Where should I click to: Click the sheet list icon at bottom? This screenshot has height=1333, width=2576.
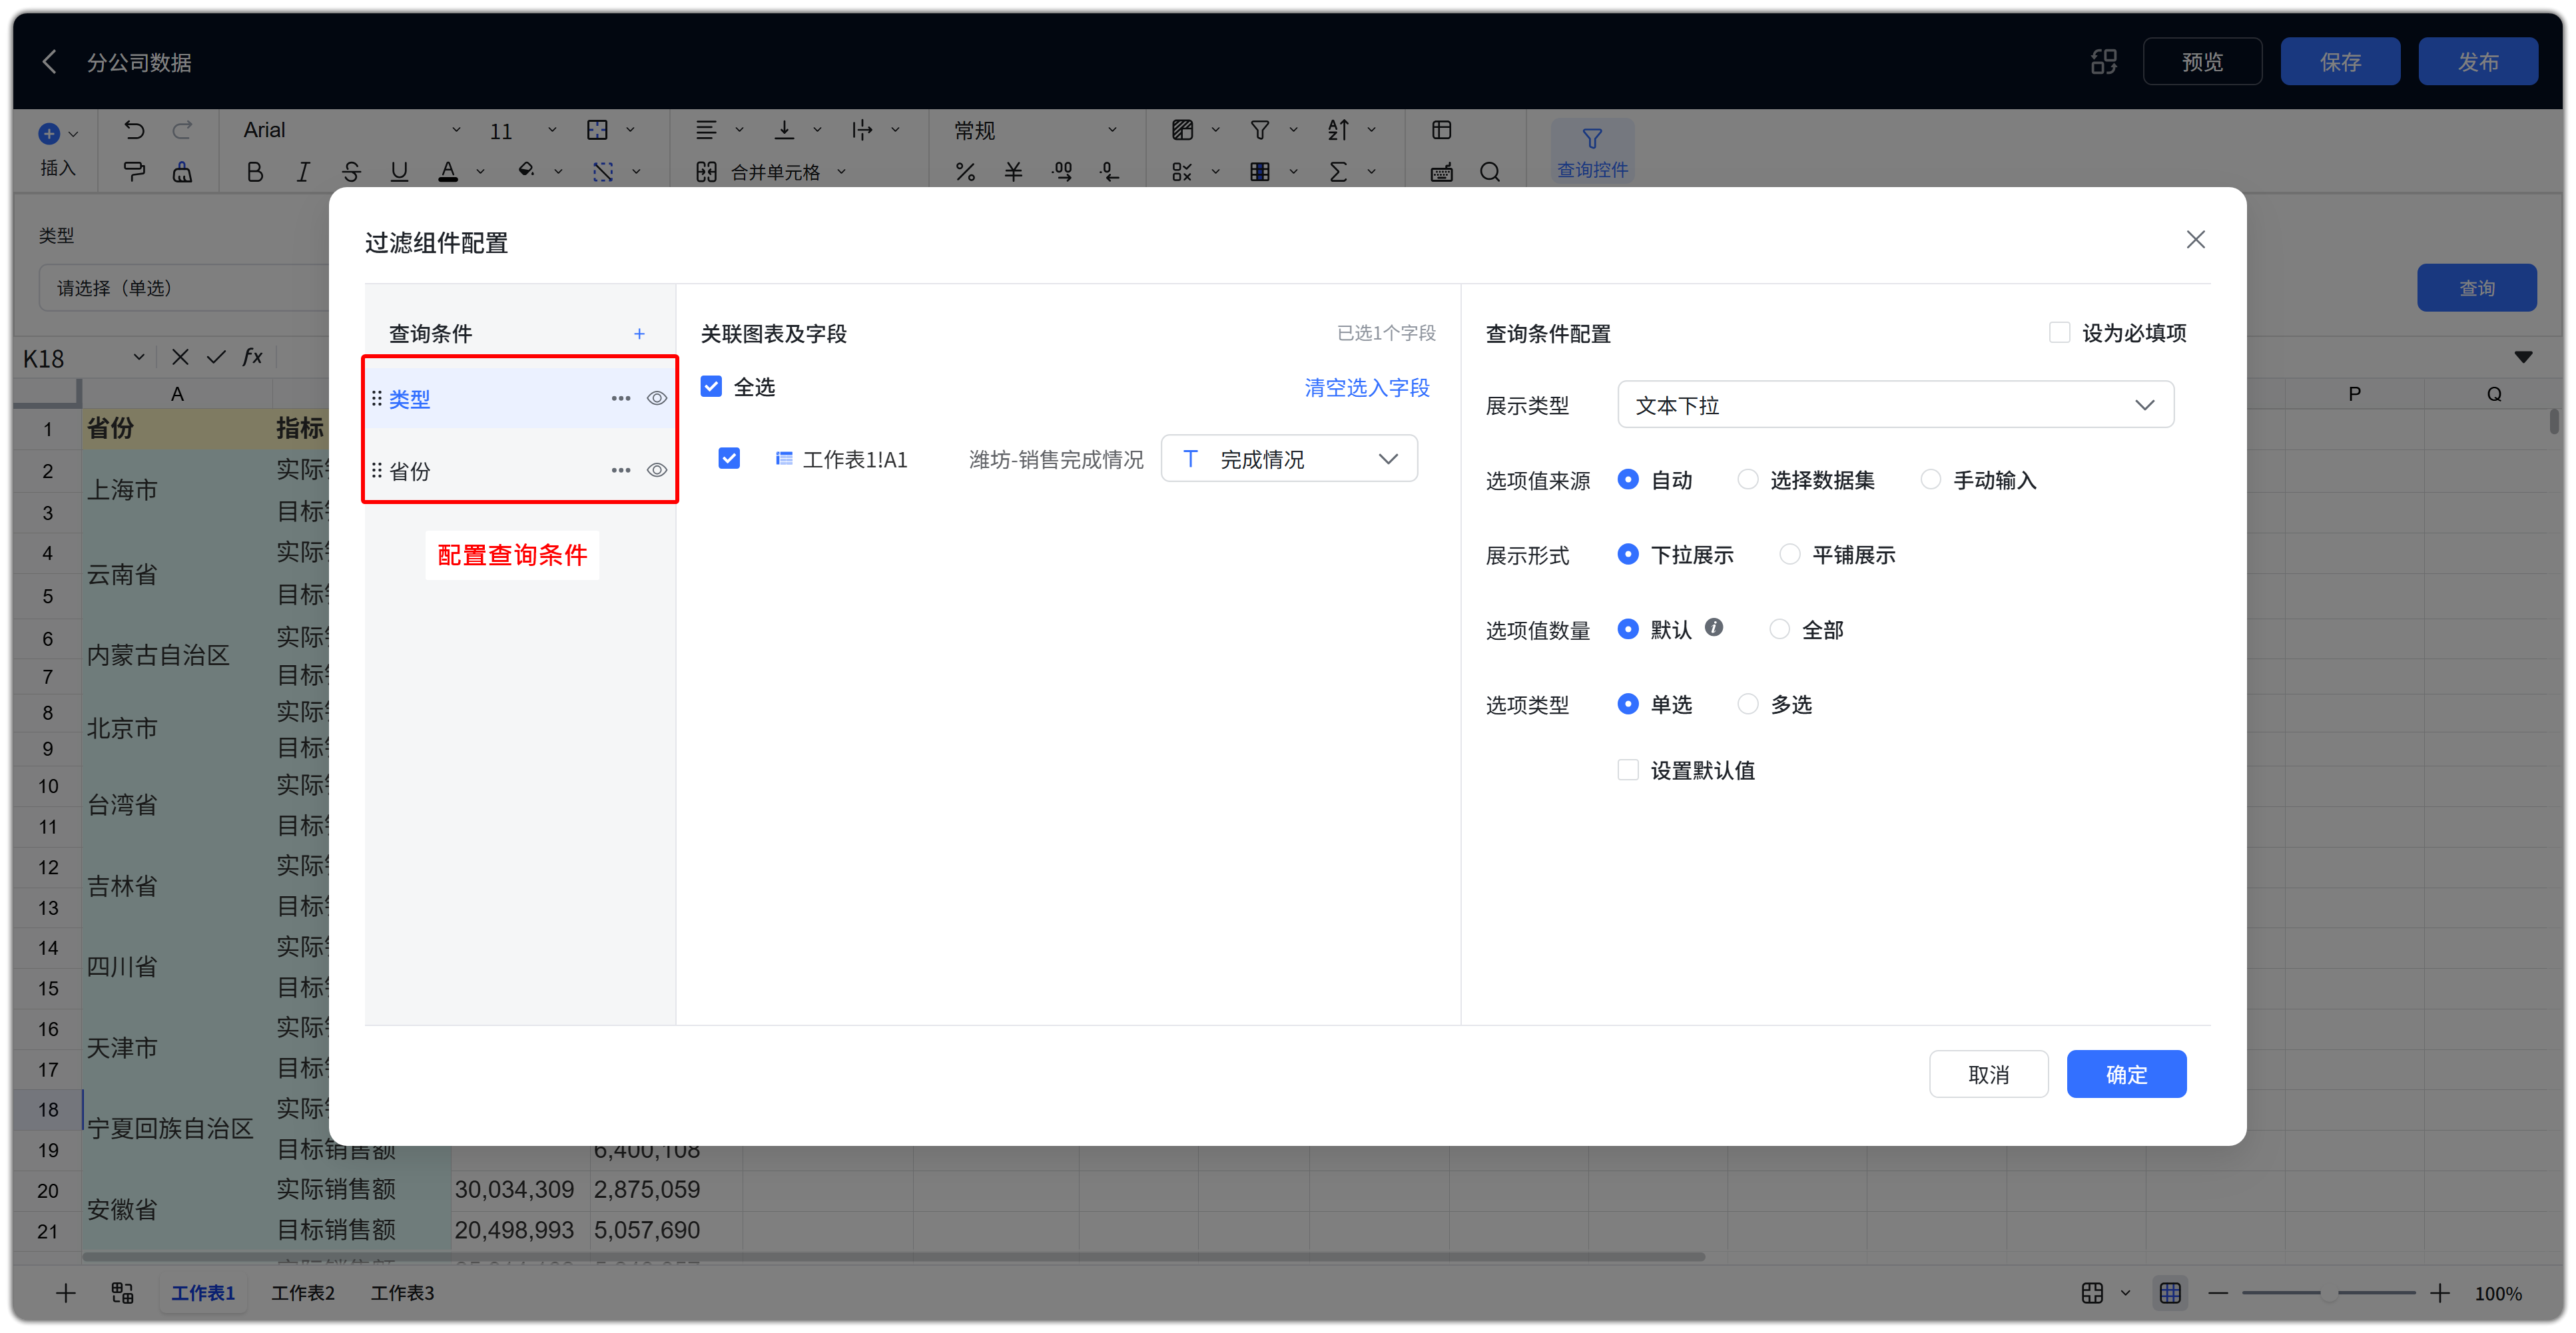[122, 1293]
